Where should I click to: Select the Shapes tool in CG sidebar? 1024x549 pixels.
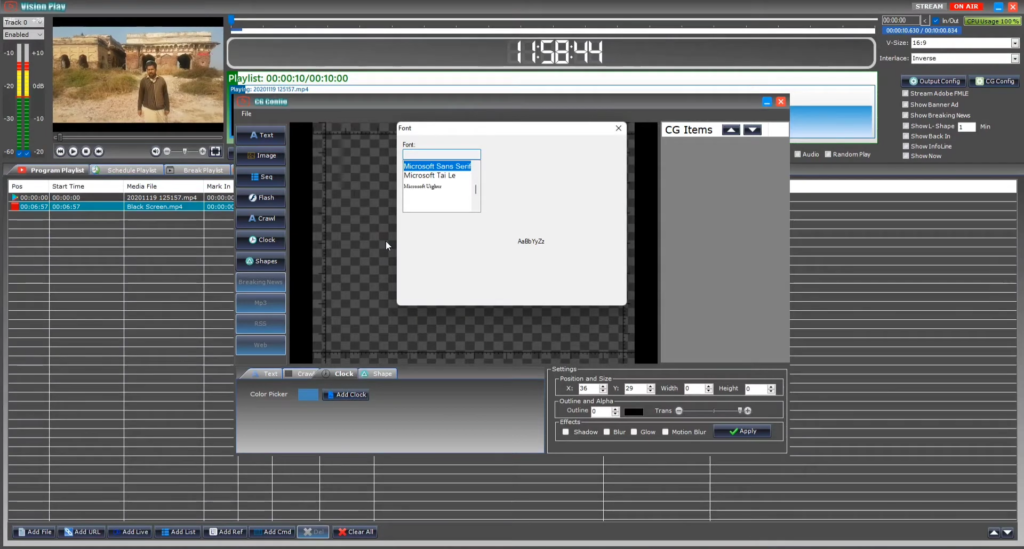point(261,261)
